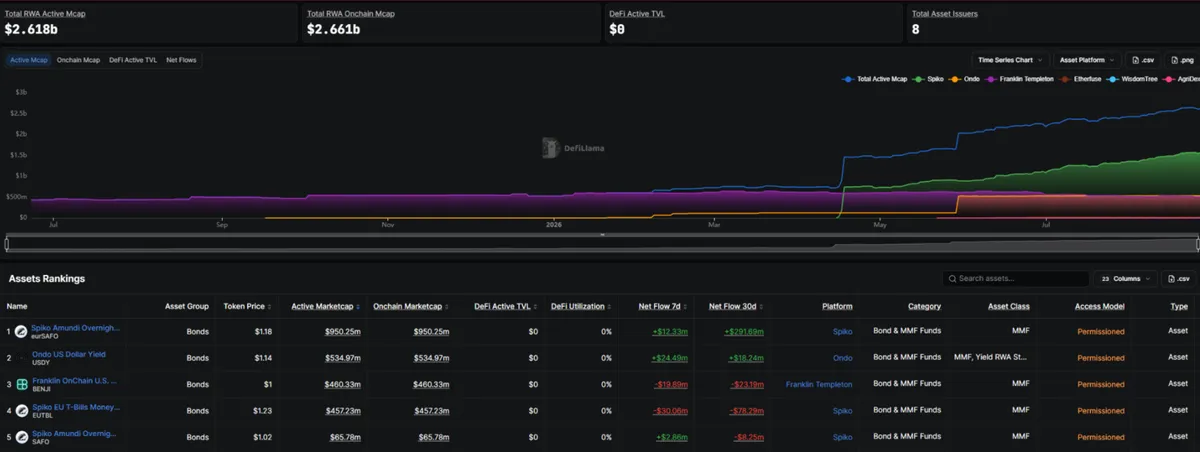Click the MMF, Yield RWA St... asset class cell

pos(992,358)
